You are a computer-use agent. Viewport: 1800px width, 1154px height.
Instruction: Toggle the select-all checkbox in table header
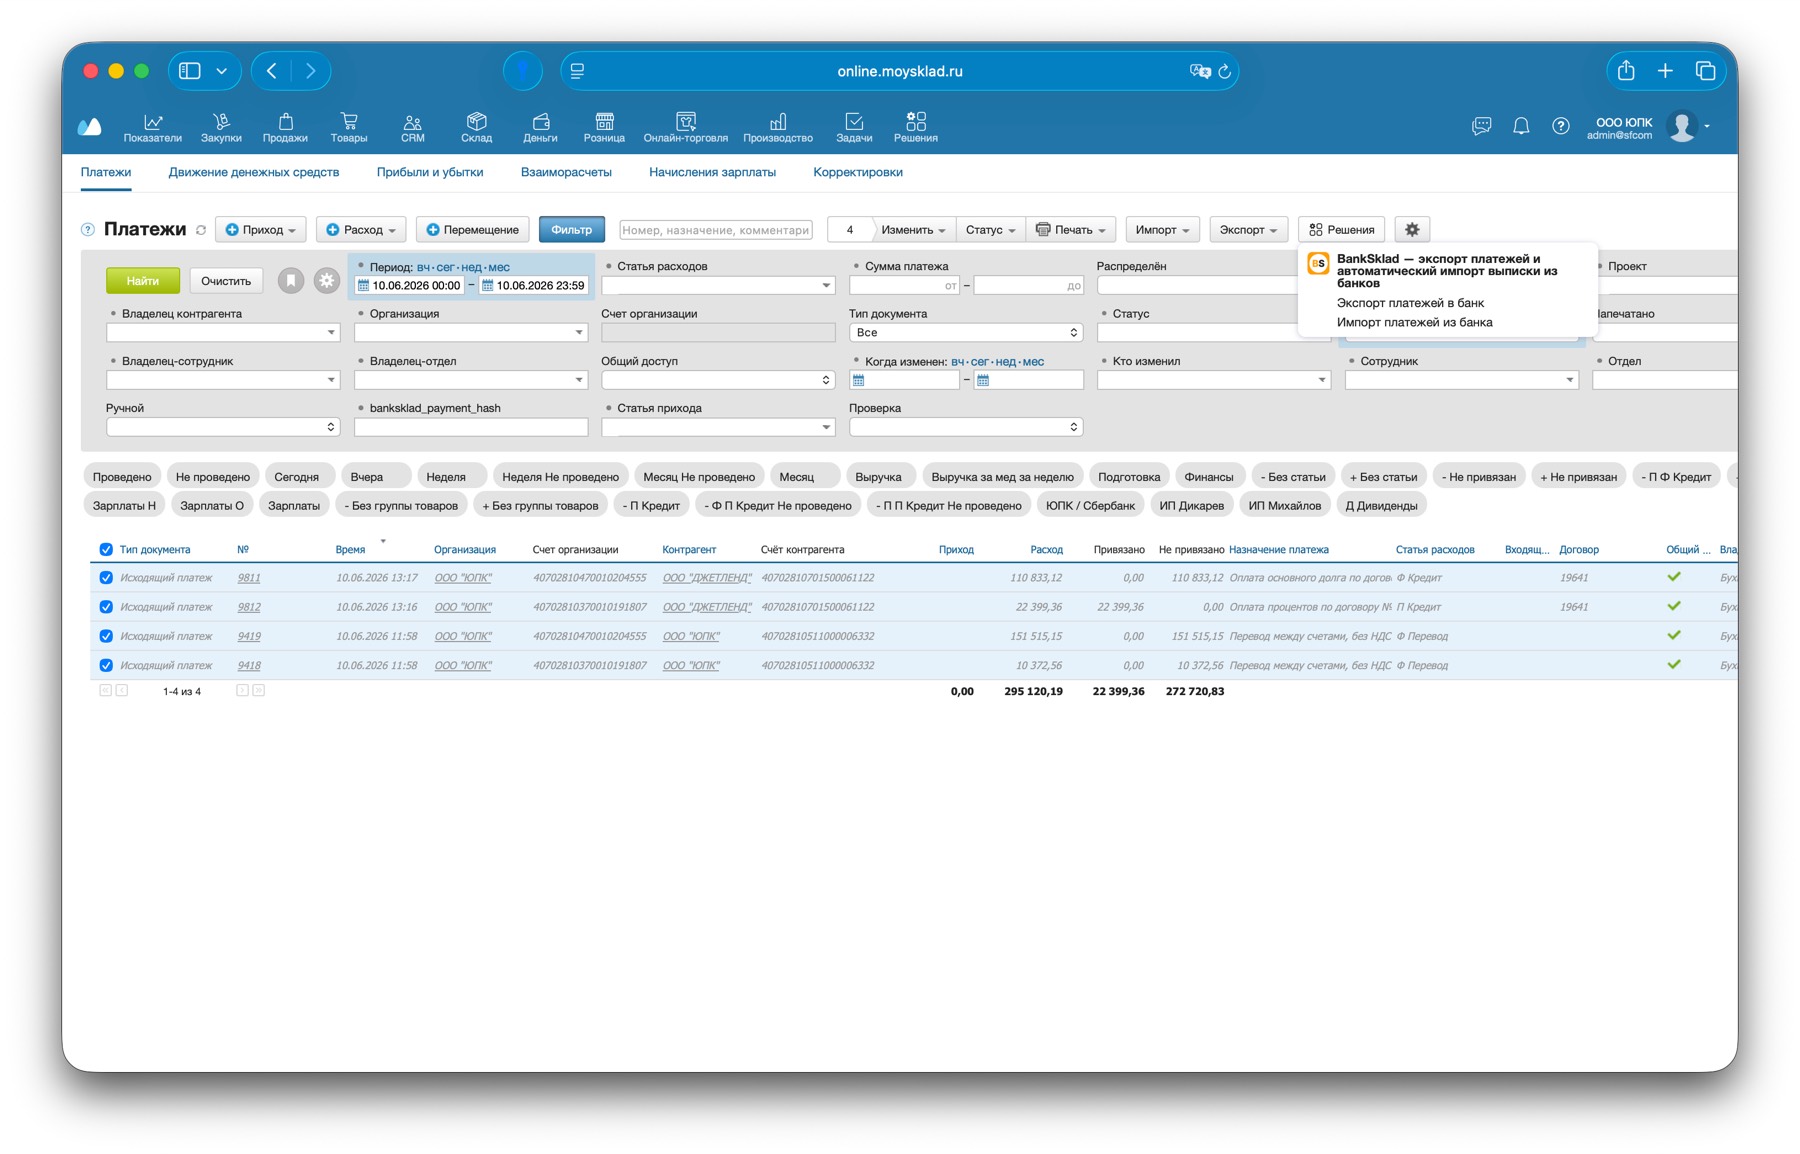click(x=106, y=549)
